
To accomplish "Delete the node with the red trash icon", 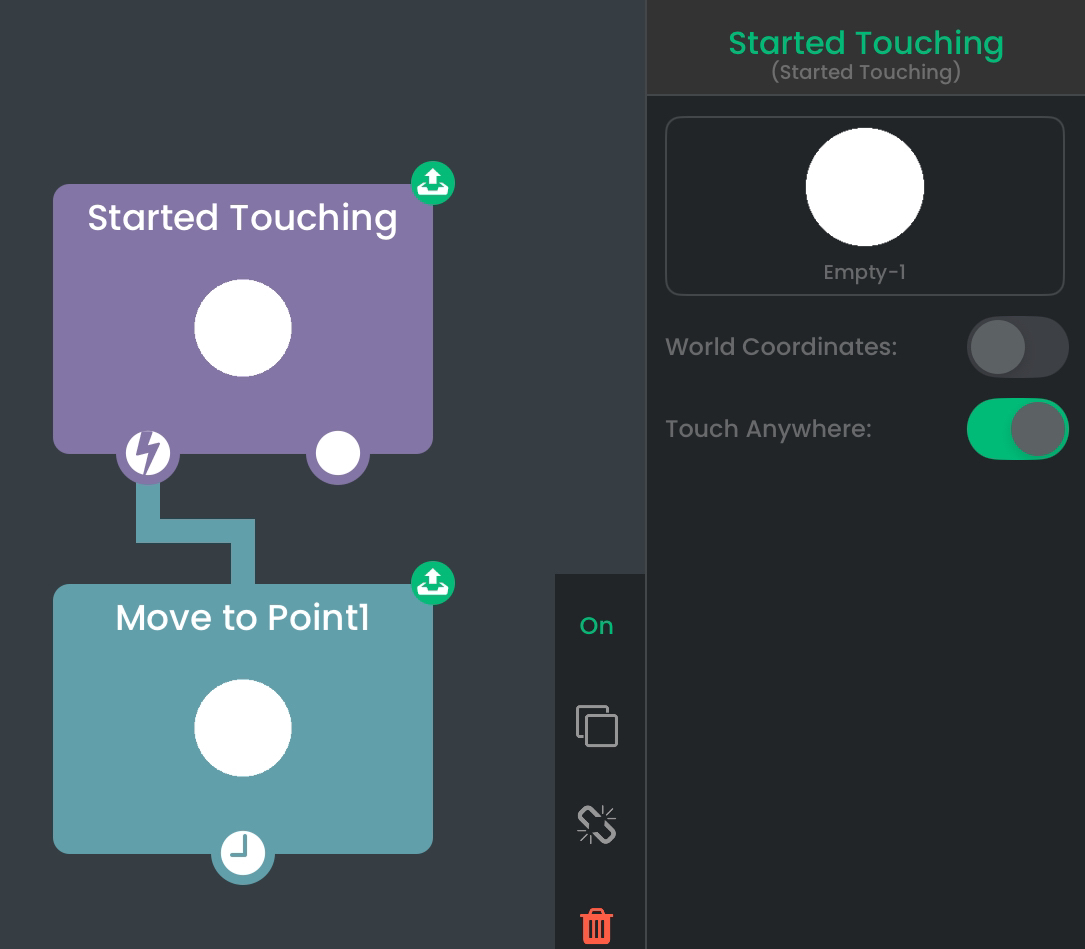I will point(597,926).
